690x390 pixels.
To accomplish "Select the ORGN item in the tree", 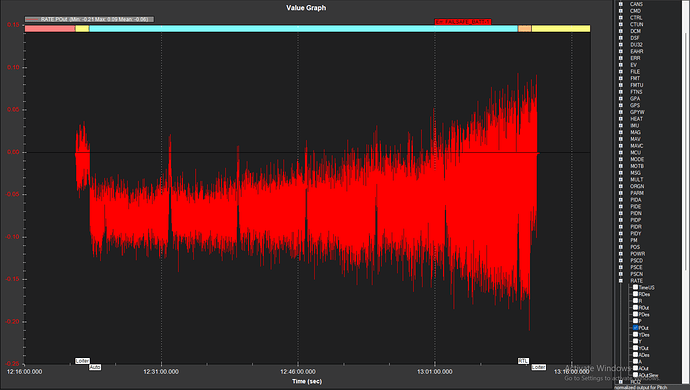I will point(637,186).
